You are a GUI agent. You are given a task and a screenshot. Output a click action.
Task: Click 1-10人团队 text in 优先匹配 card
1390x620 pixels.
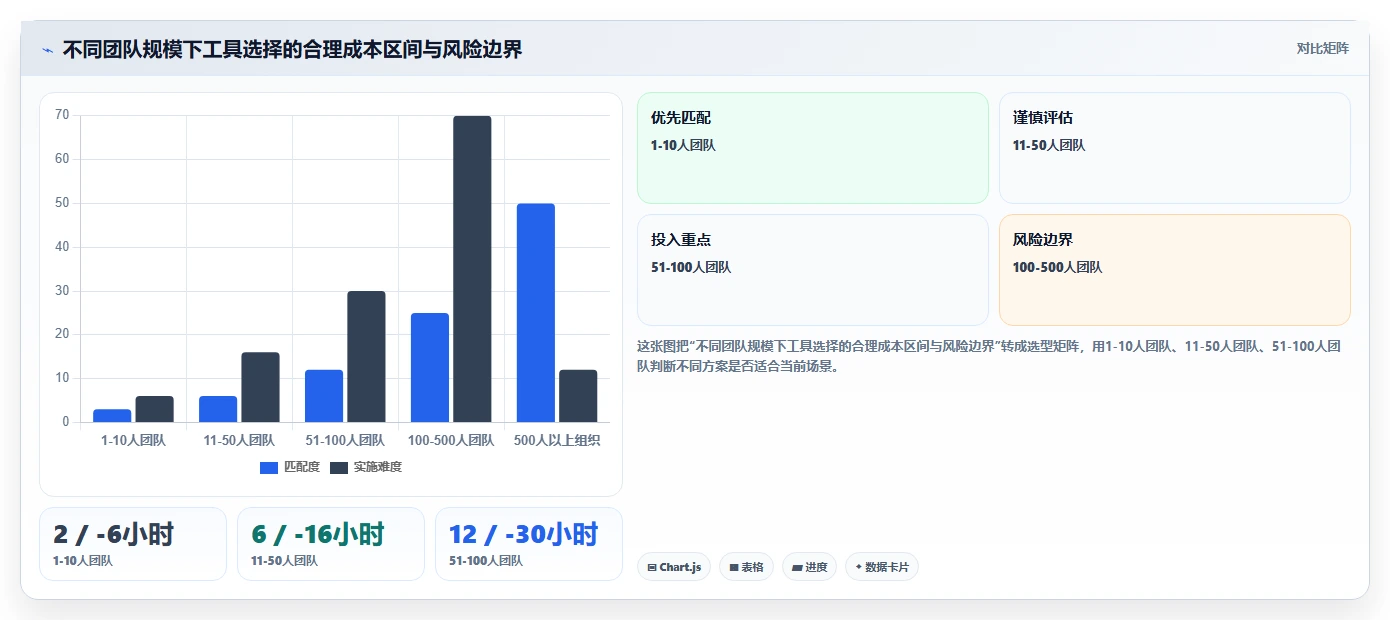[x=683, y=145]
